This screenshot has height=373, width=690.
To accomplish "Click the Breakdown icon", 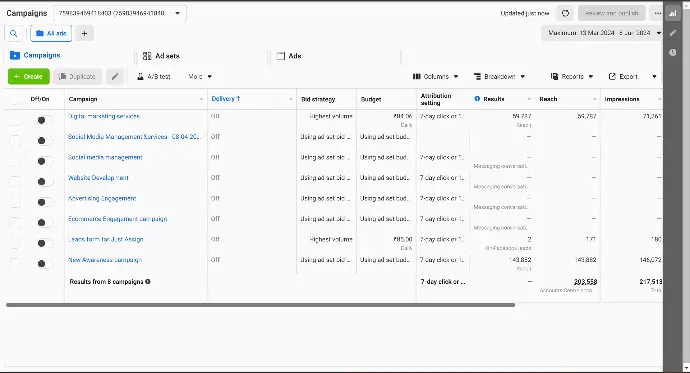I will (x=477, y=77).
